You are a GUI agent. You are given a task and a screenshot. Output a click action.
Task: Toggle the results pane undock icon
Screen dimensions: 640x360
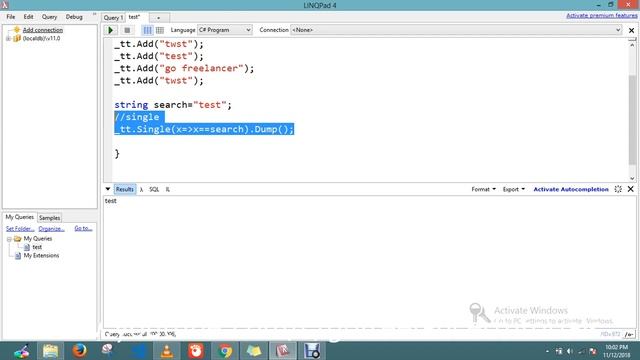(618, 189)
